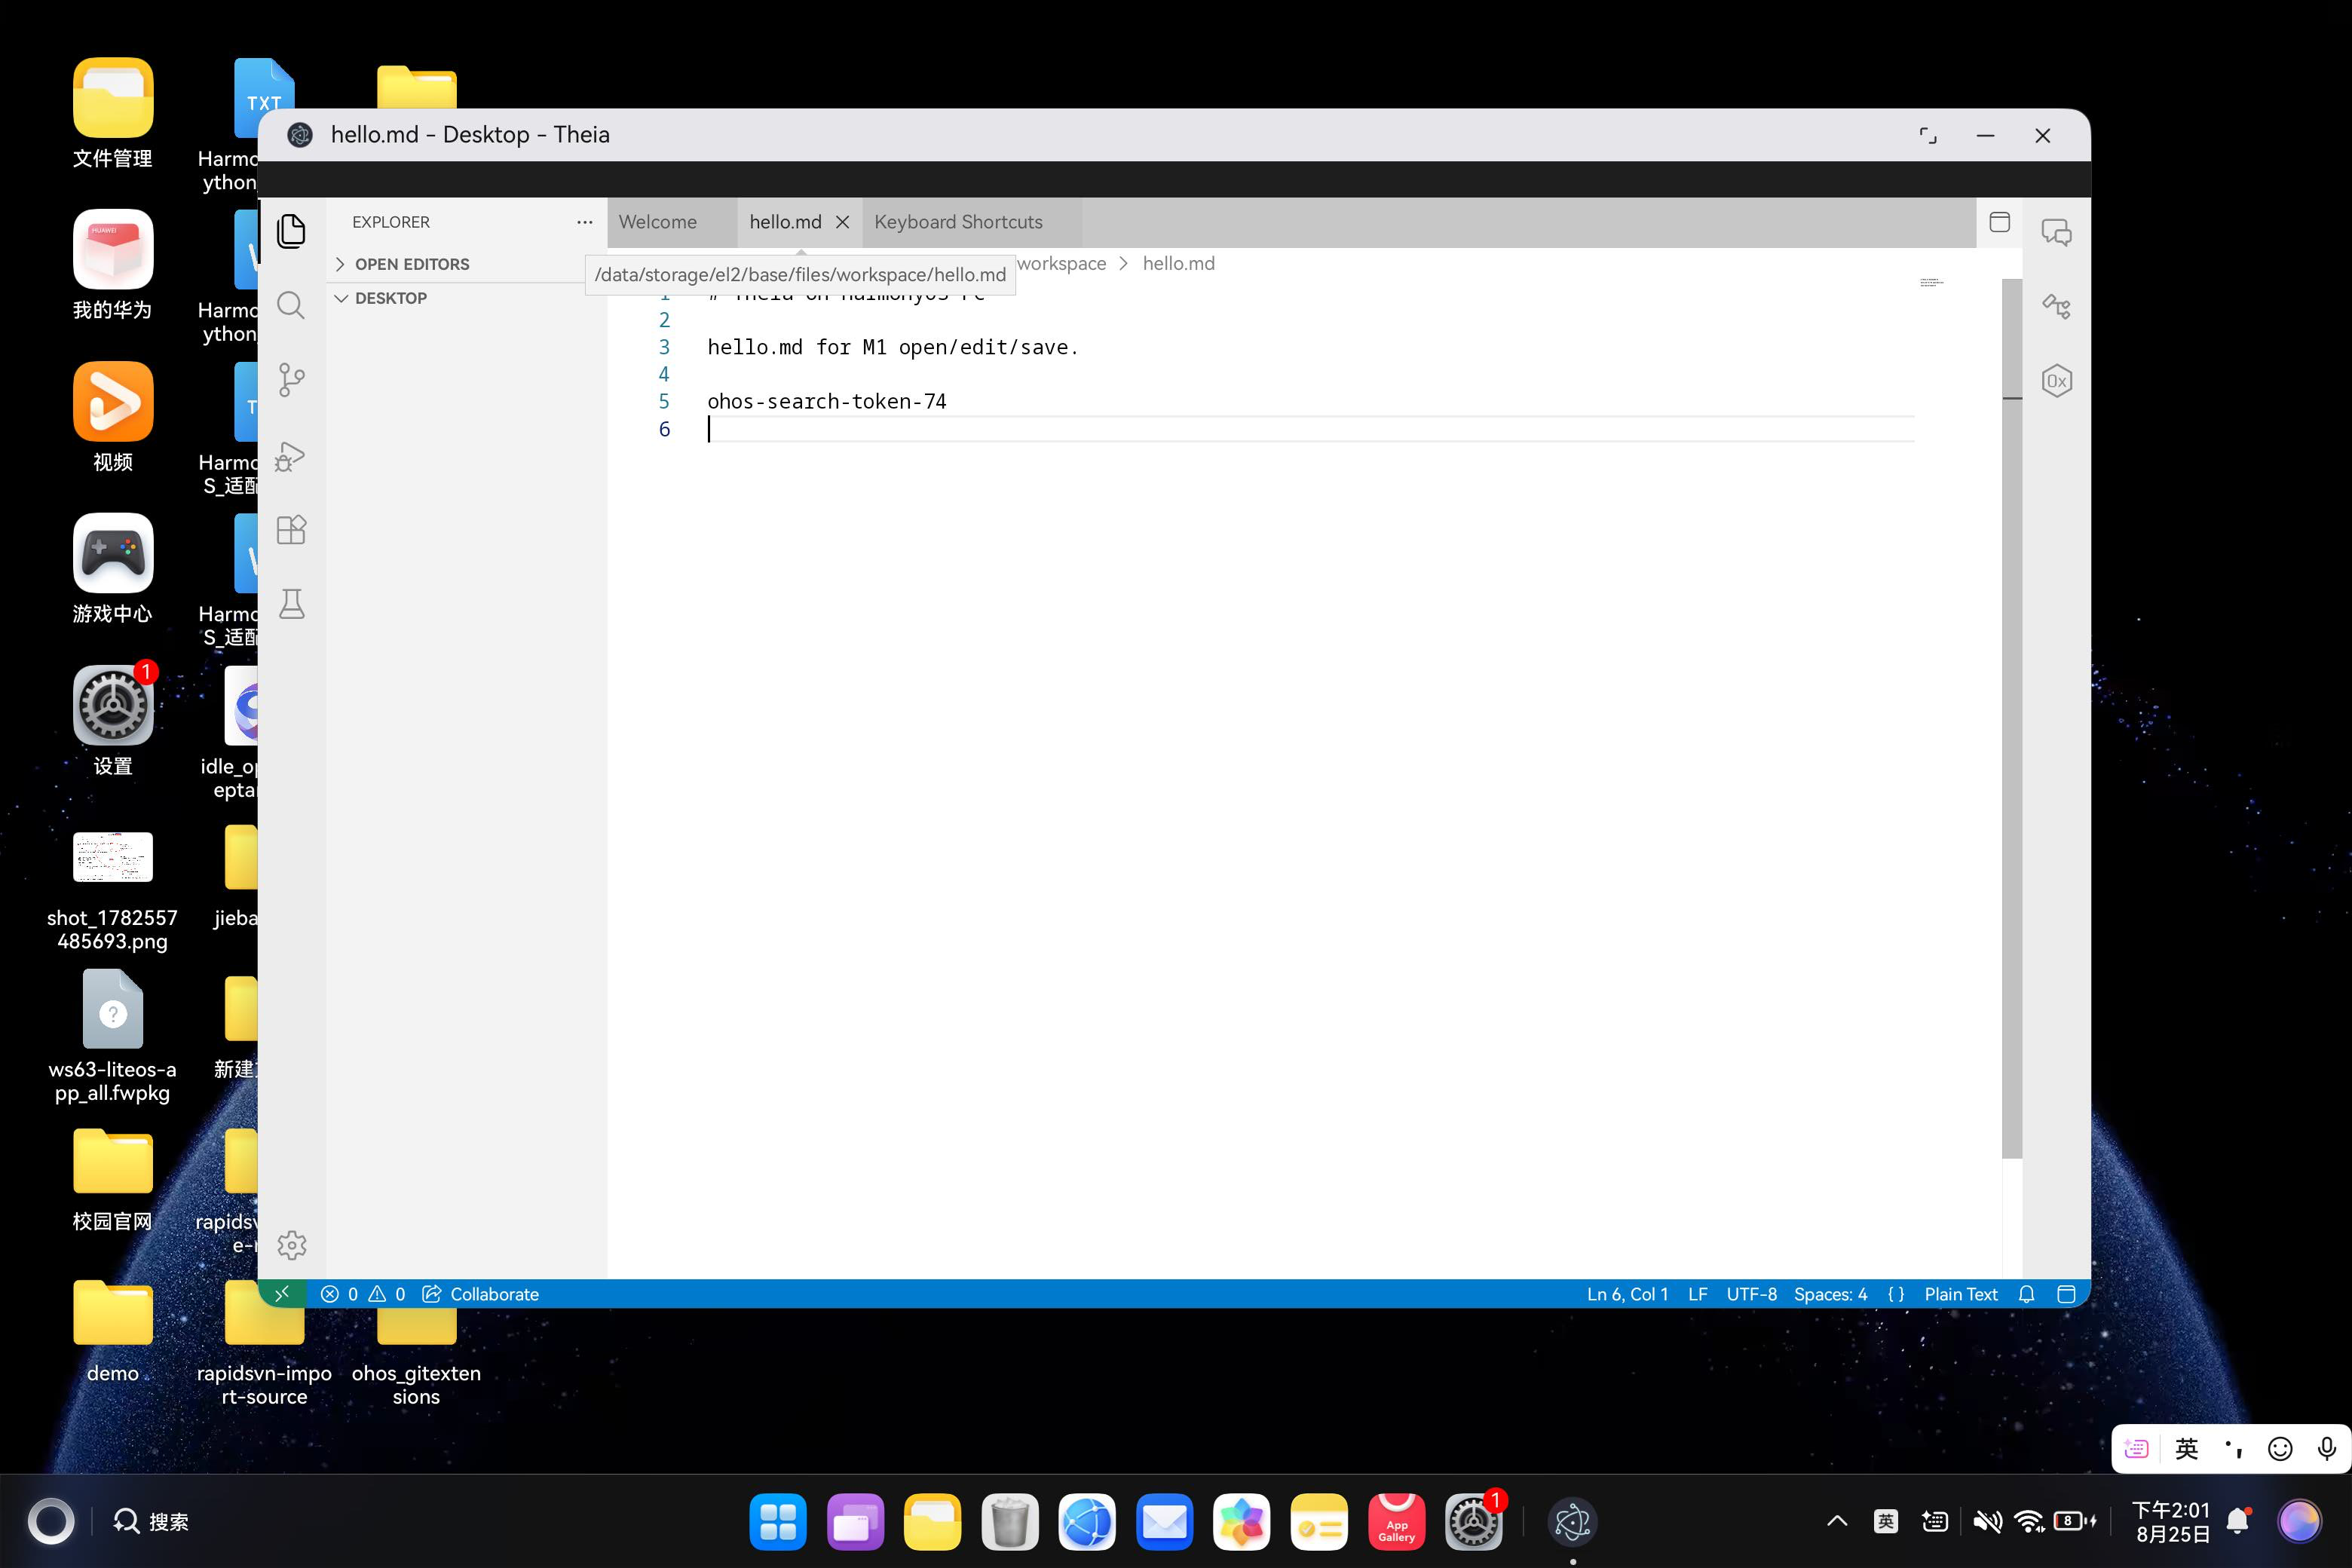This screenshot has height=1568, width=2352.
Task: Click the remote indicator in the status bar
Action: point(283,1293)
